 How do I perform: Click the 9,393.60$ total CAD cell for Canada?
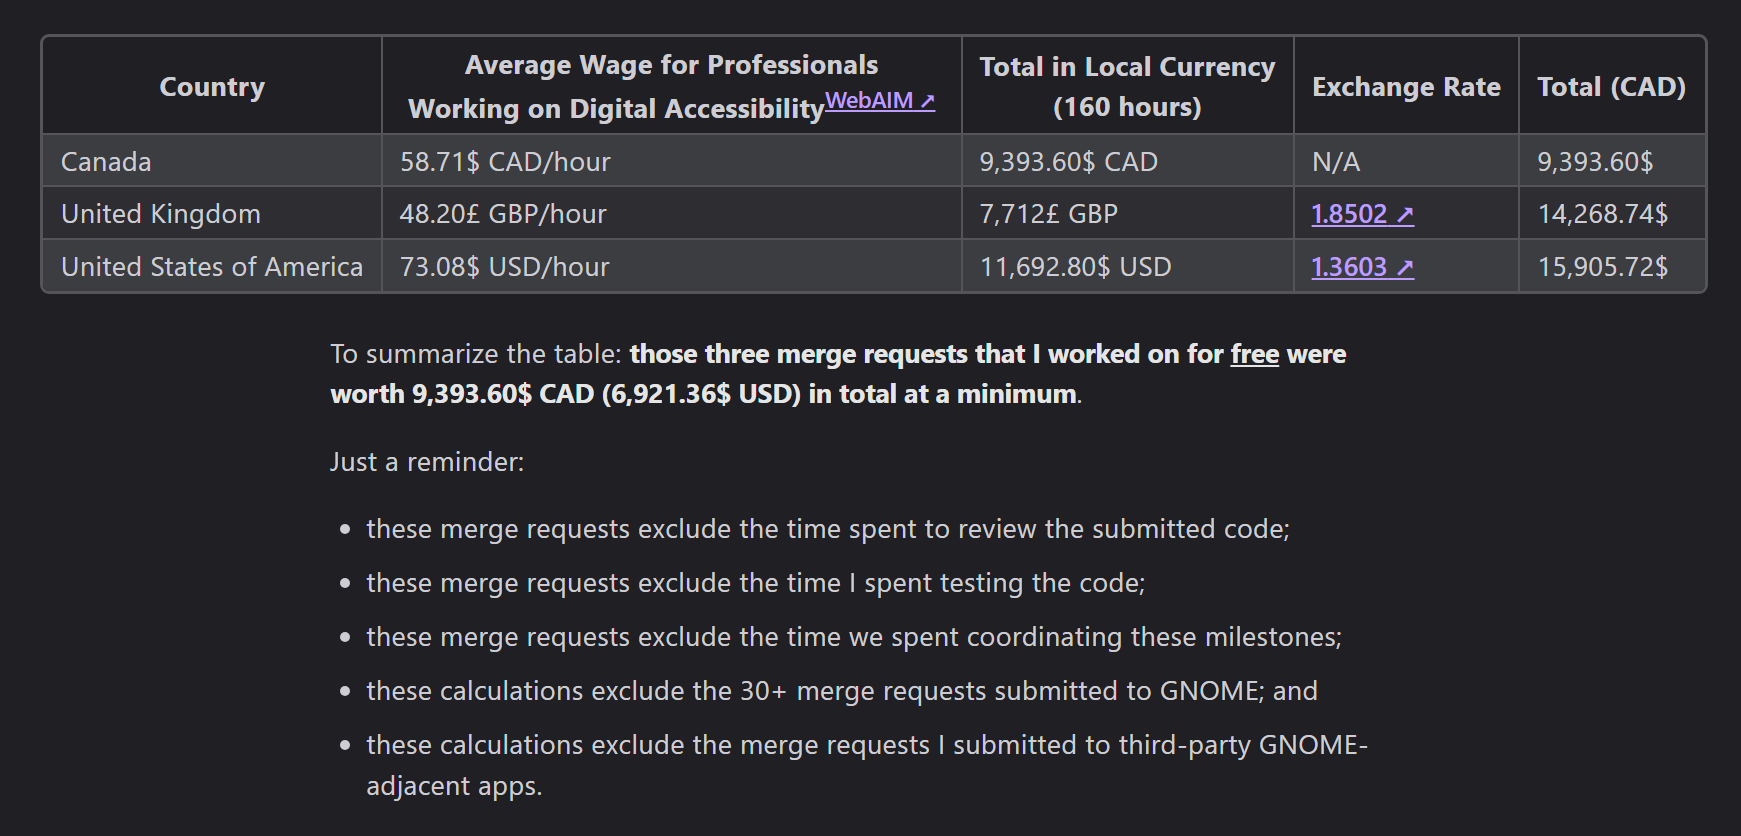[x=1611, y=161]
